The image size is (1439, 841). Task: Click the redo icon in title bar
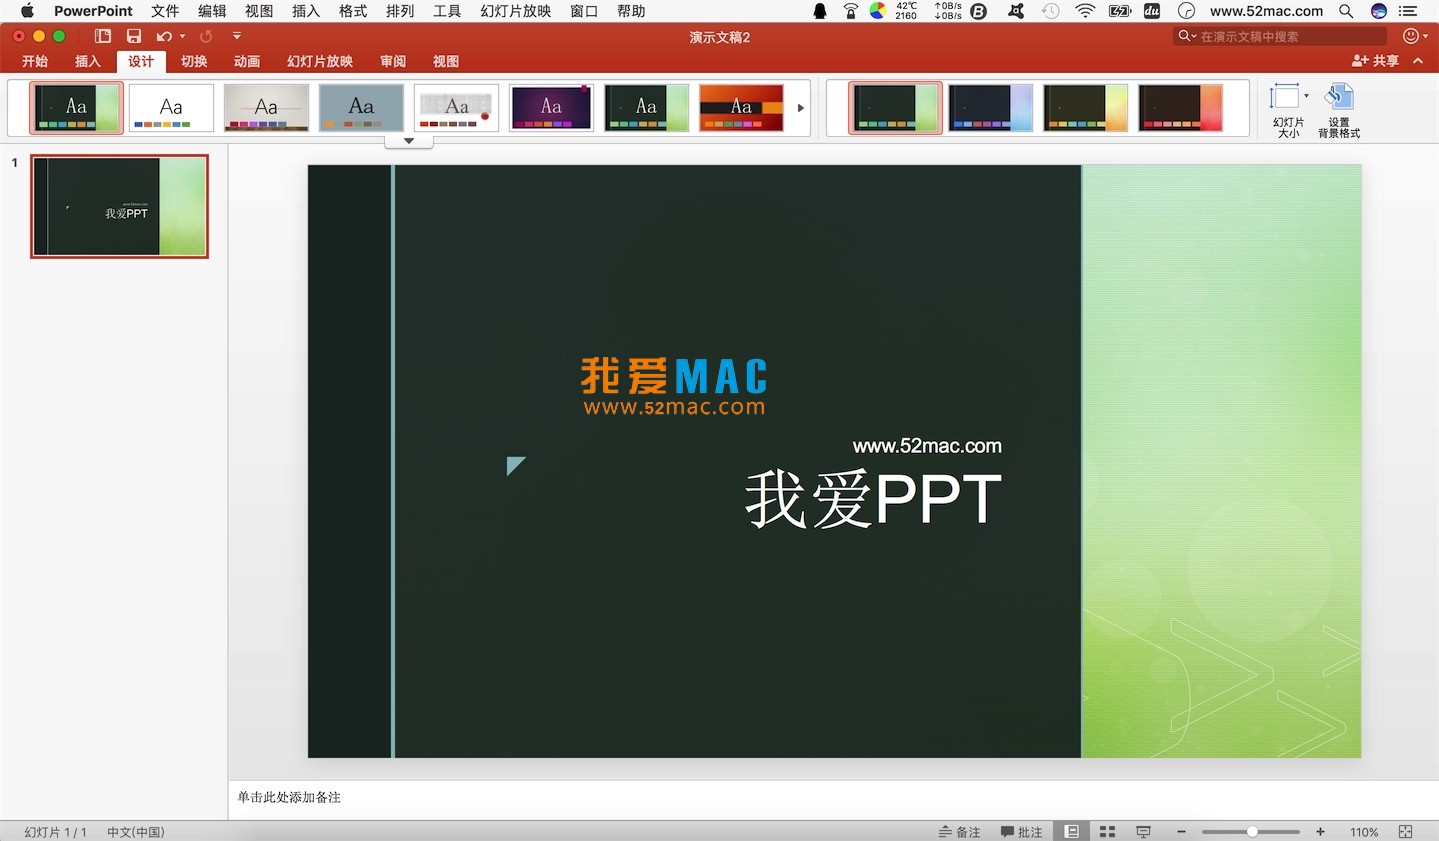206,36
